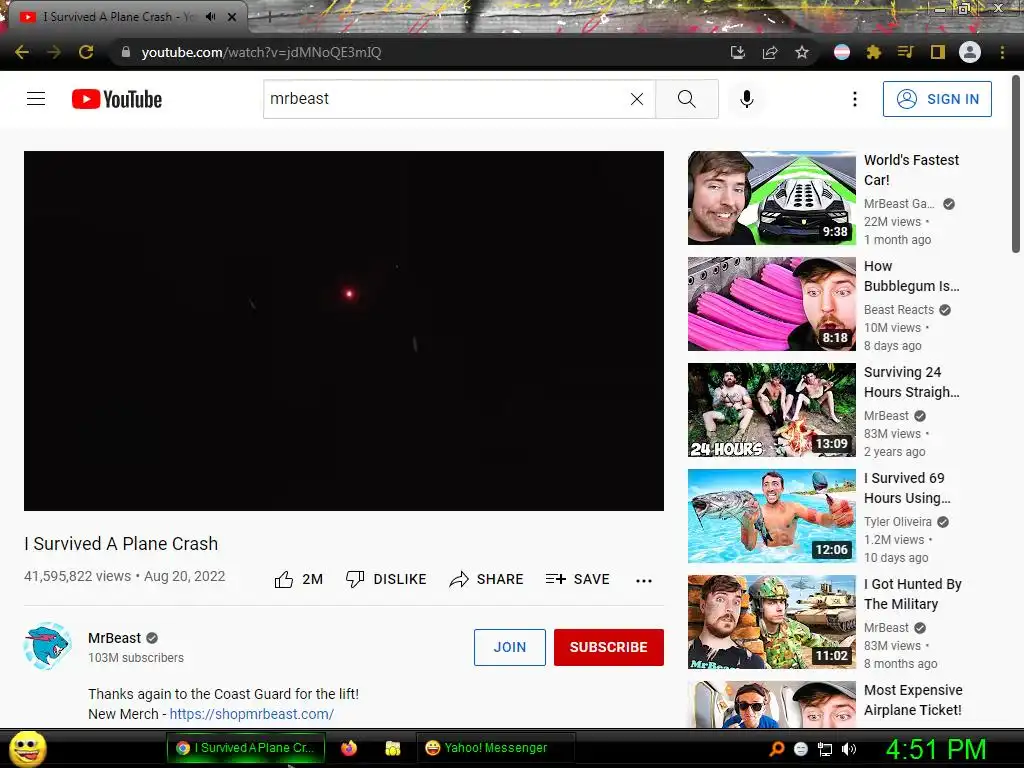Click the Tyler Oliveira channel name
The image size is (1024, 768).
pos(897,521)
